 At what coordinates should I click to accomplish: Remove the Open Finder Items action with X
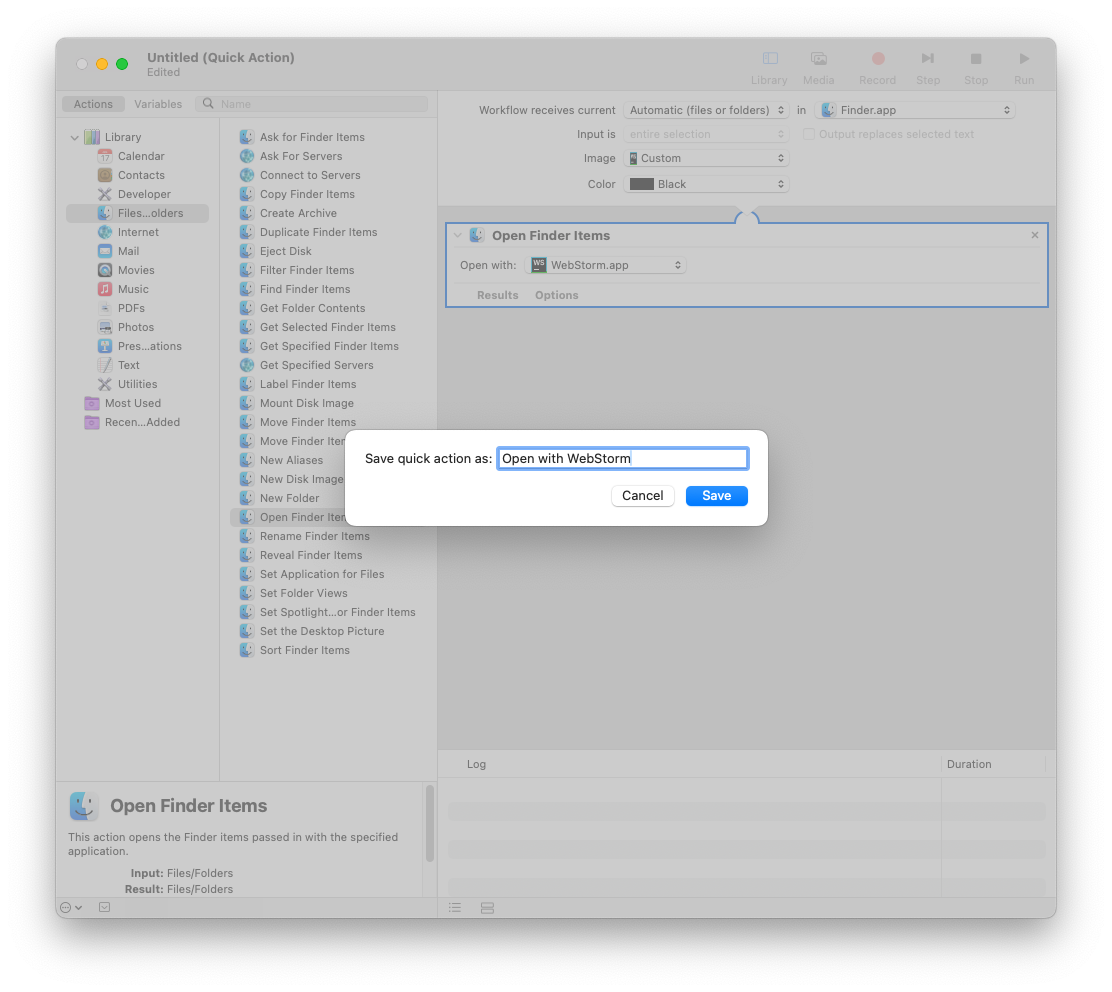tap(1035, 235)
